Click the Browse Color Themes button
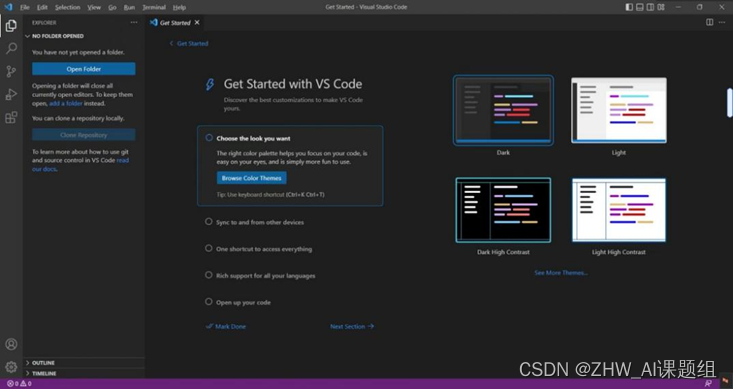733x389 pixels. click(252, 178)
